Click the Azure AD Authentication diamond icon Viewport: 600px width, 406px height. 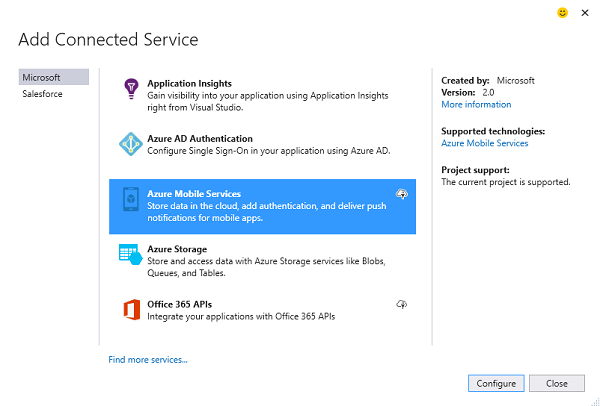(x=131, y=144)
